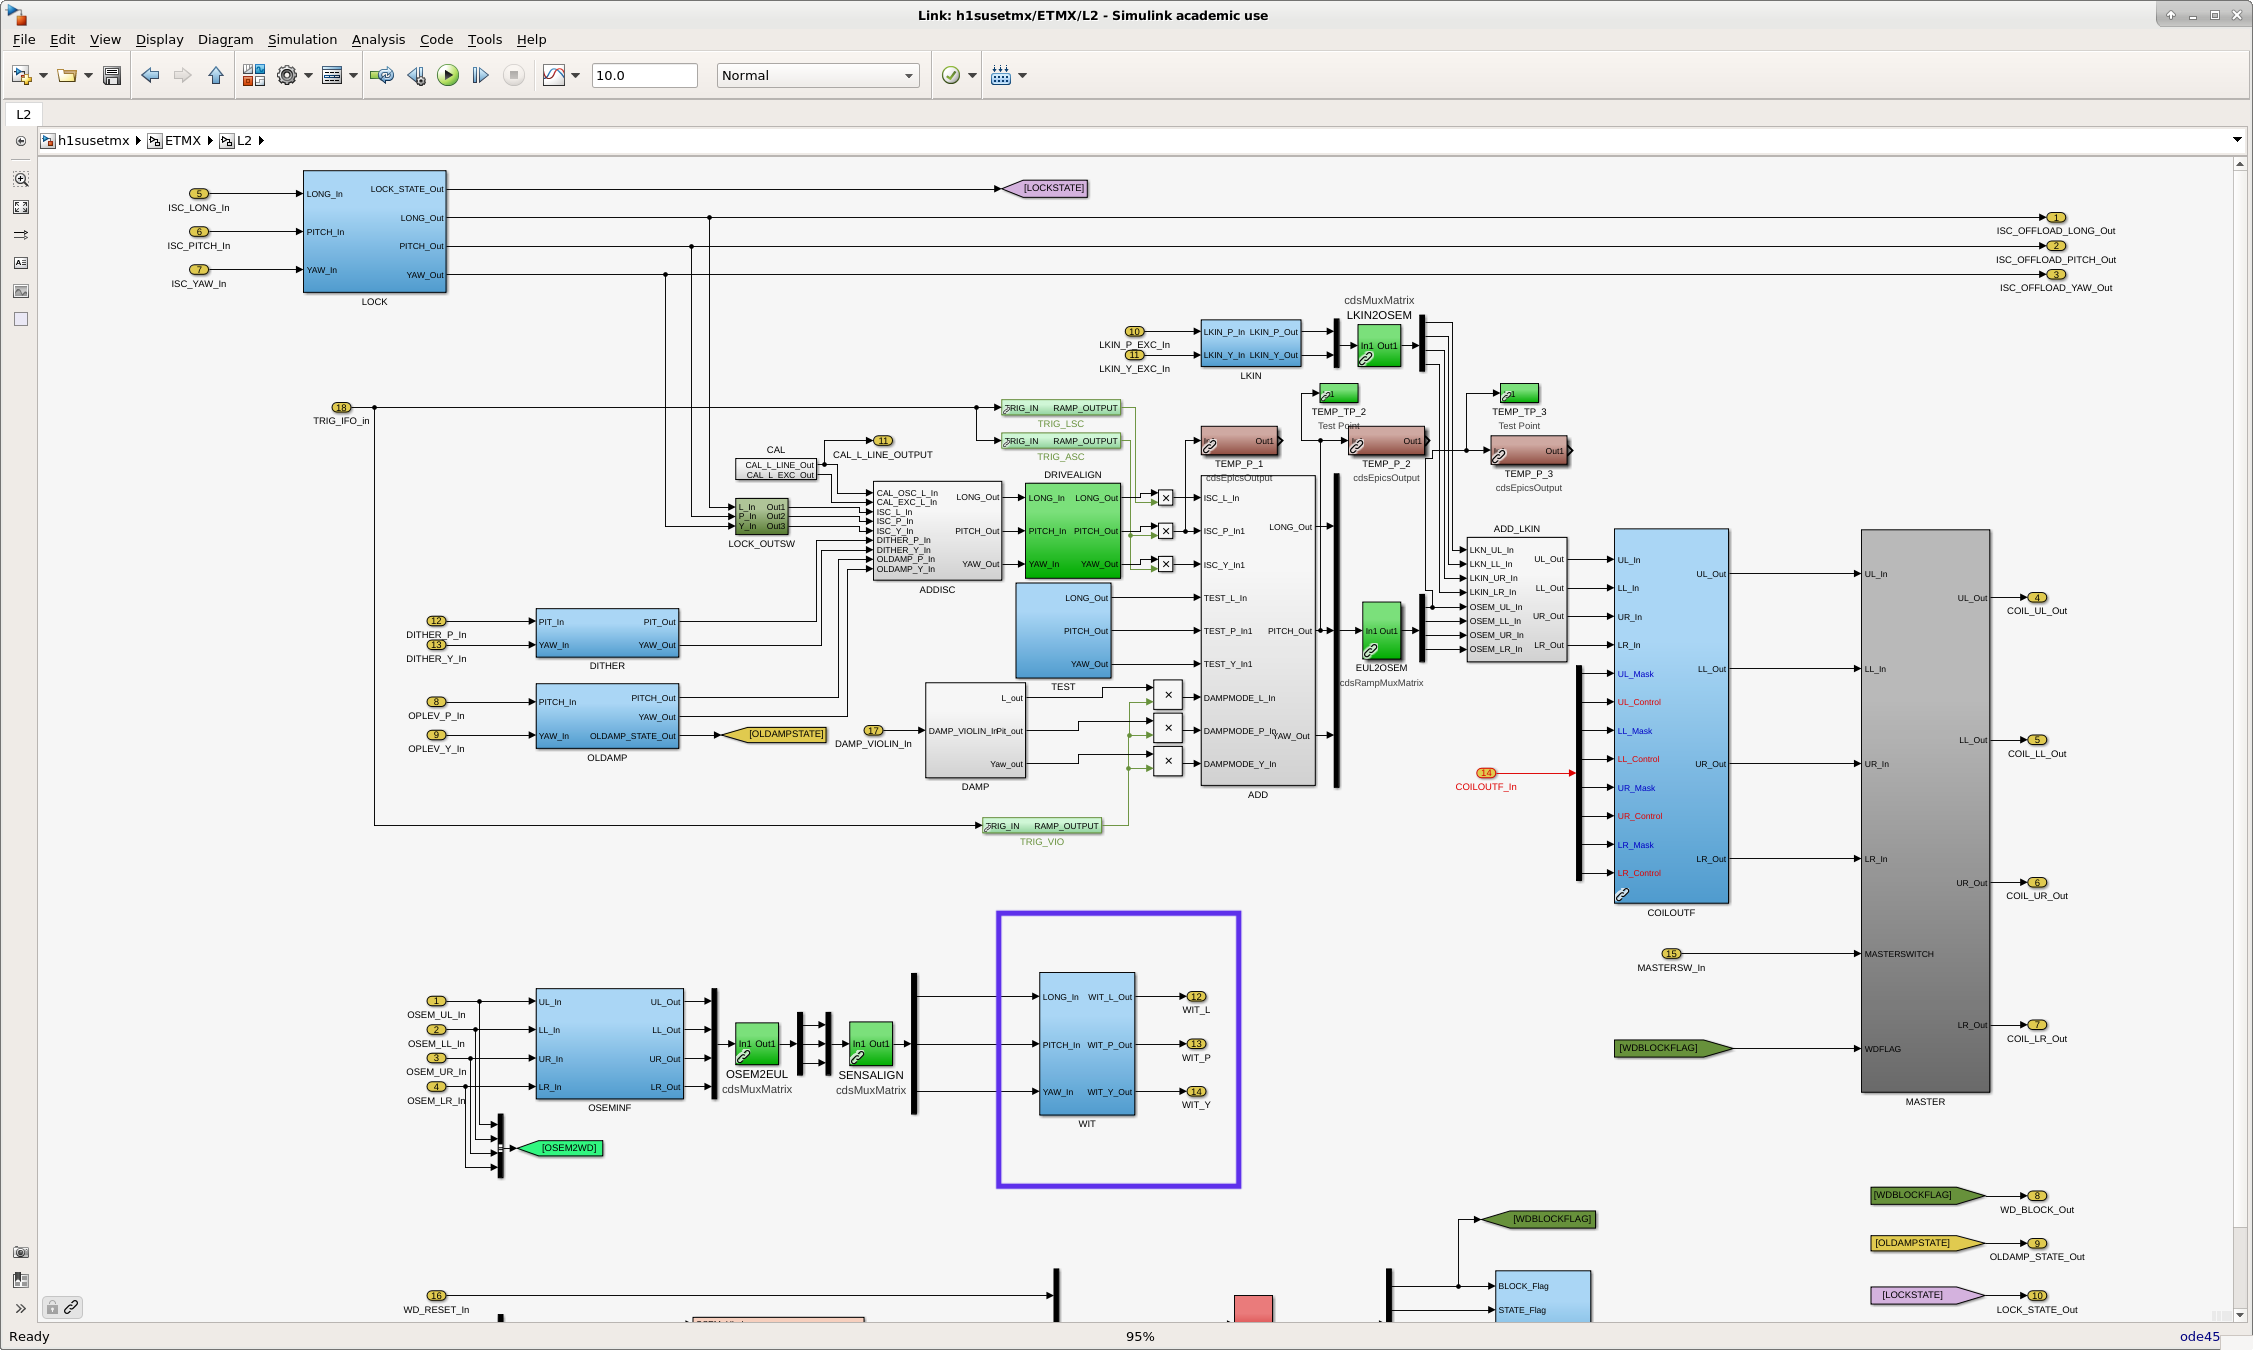Select the LOCK subsystem block
2253x1350 pixels.
(374, 231)
